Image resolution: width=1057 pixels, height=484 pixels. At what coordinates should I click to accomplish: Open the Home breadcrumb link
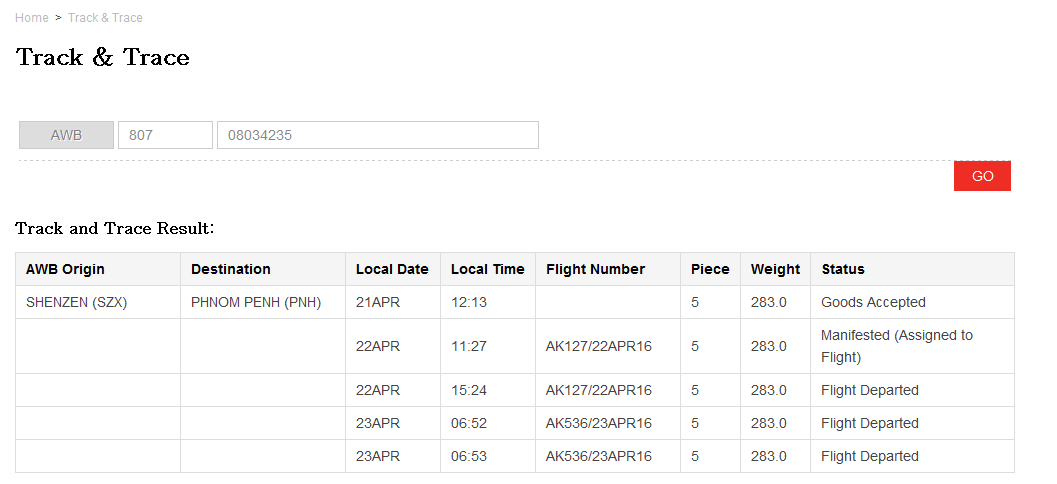[x=32, y=18]
